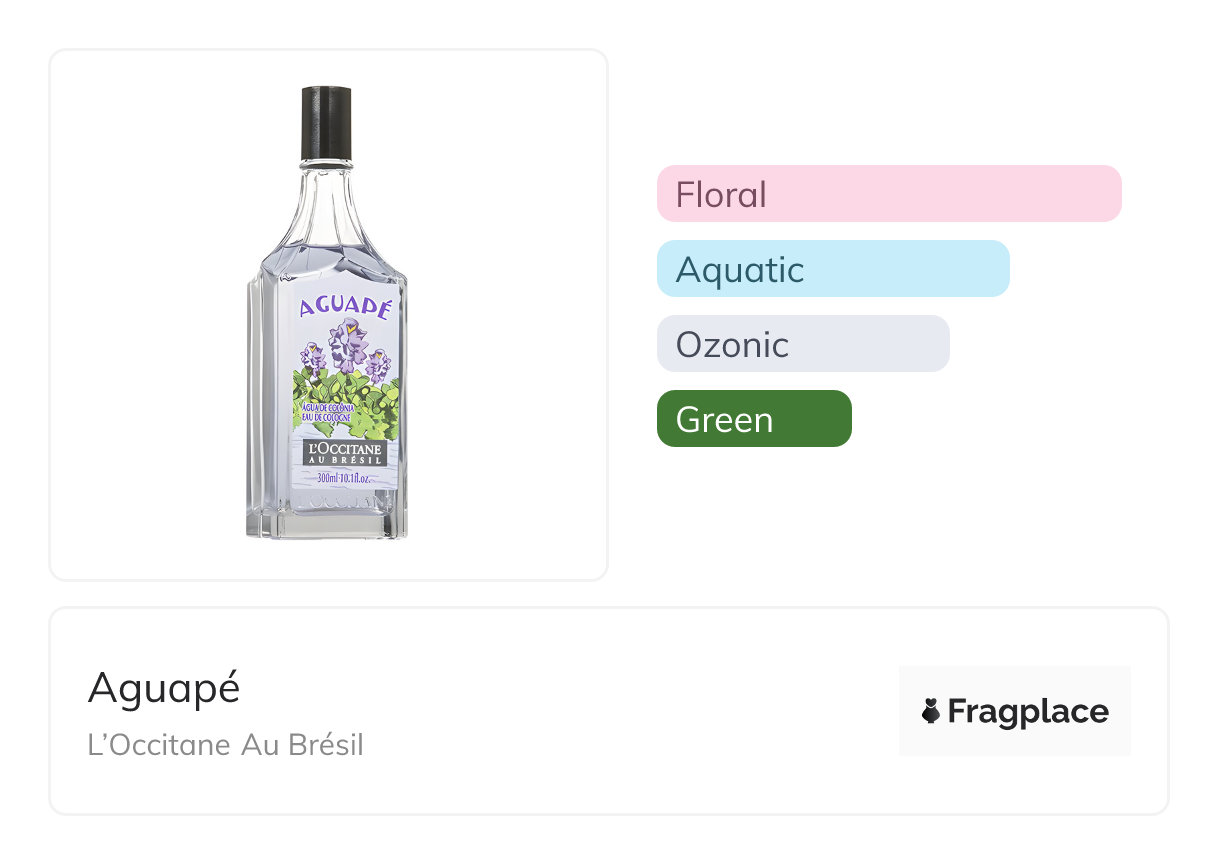Click the Aguapé fragrance title

coord(164,688)
